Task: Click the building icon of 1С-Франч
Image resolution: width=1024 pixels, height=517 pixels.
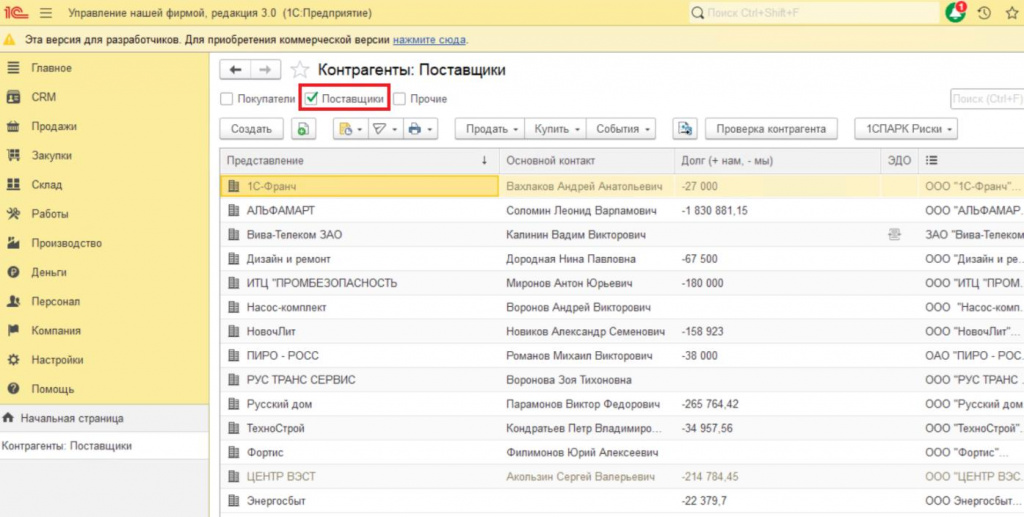Action: coord(234,186)
